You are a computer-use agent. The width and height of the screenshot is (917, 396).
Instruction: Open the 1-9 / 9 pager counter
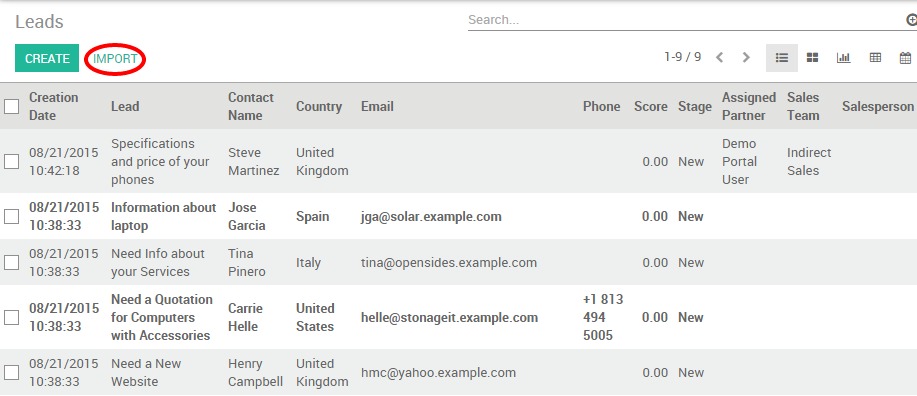point(682,57)
